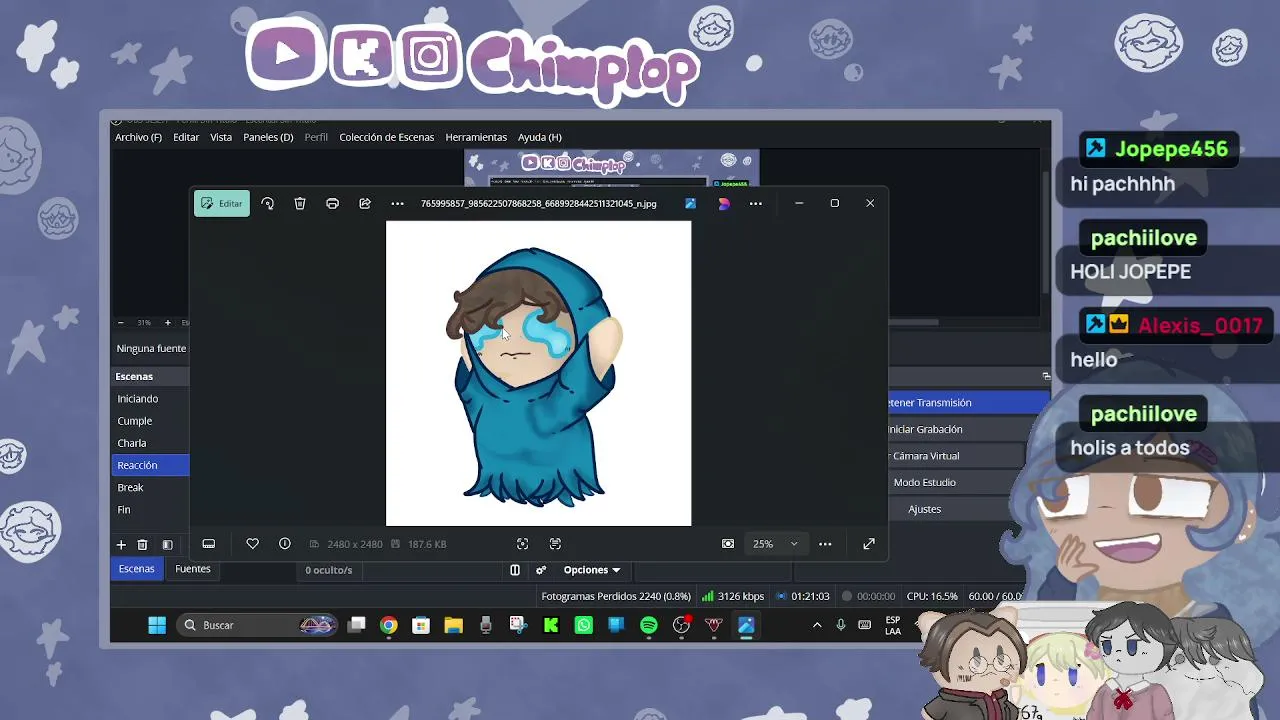Open Google Chrome from the taskbar
Viewport: 1280px width, 720px height.
[388, 625]
